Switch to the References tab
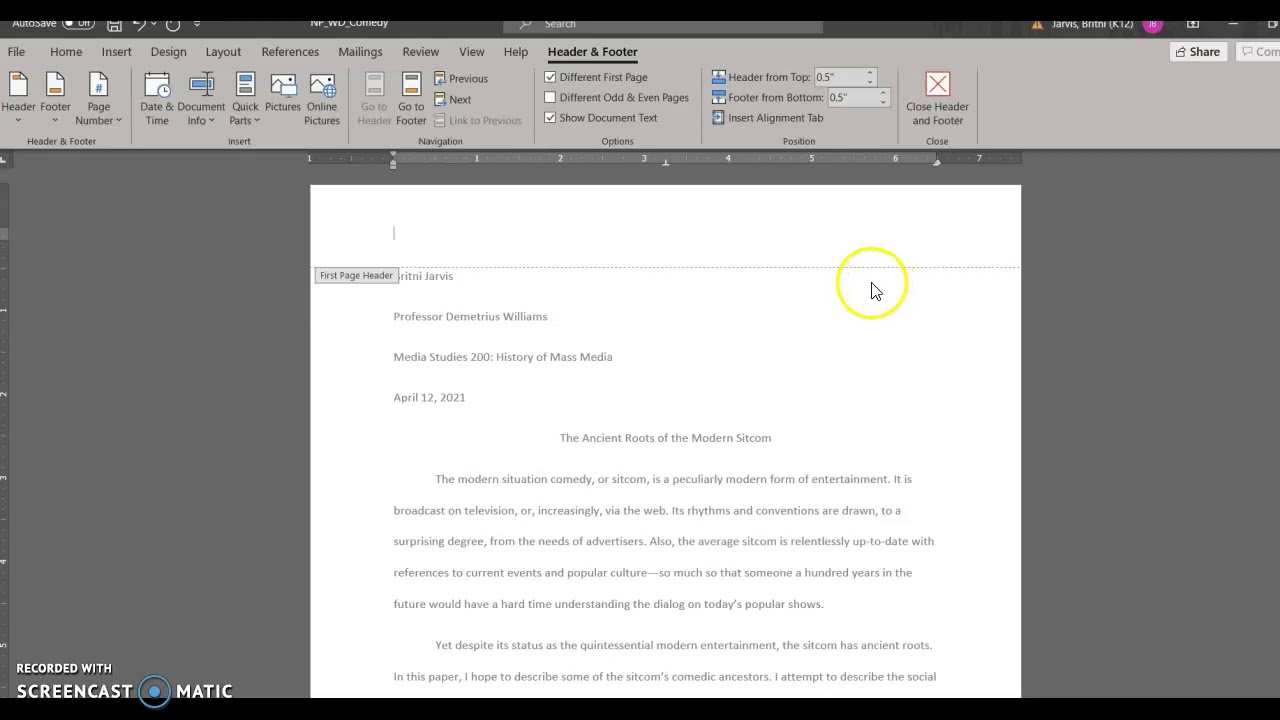This screenshot has width=1280, height=720. pyautogui.click(x=290, y=52)
